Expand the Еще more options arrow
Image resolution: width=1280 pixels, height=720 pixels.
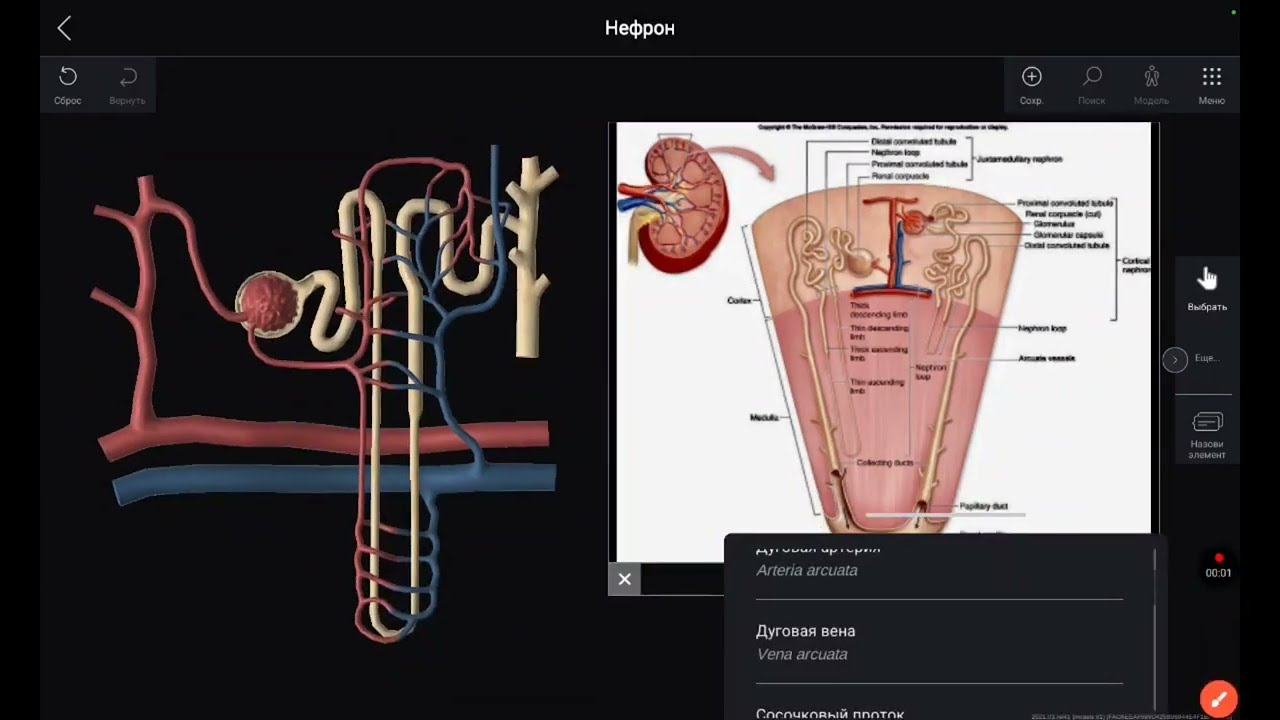(1175, 359)
